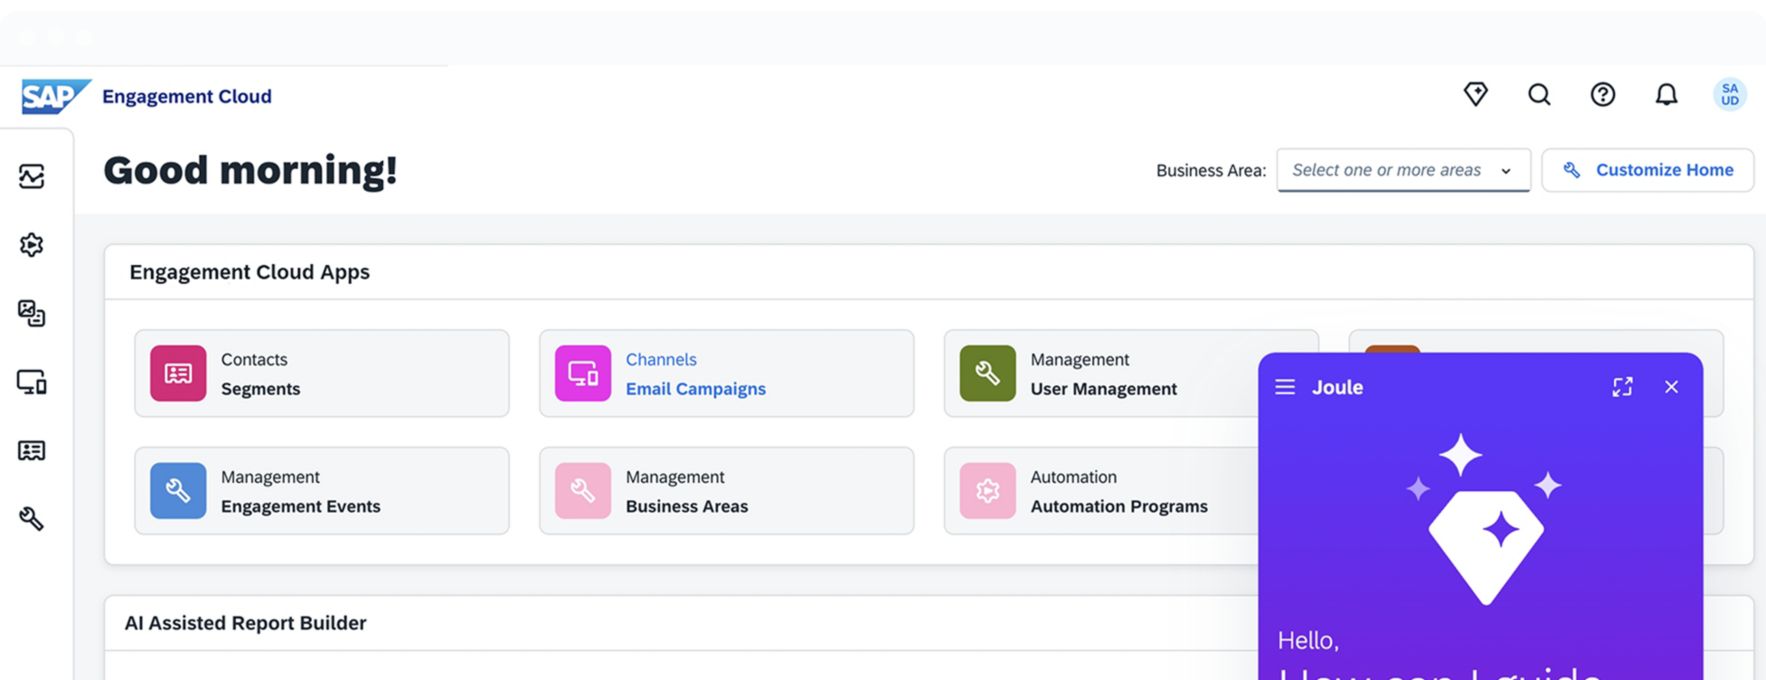This screenshot has height=680, width=1766.
Task: Select the channels devices sidebar icon
Action: pyautogui.click(x=32, y=382)
